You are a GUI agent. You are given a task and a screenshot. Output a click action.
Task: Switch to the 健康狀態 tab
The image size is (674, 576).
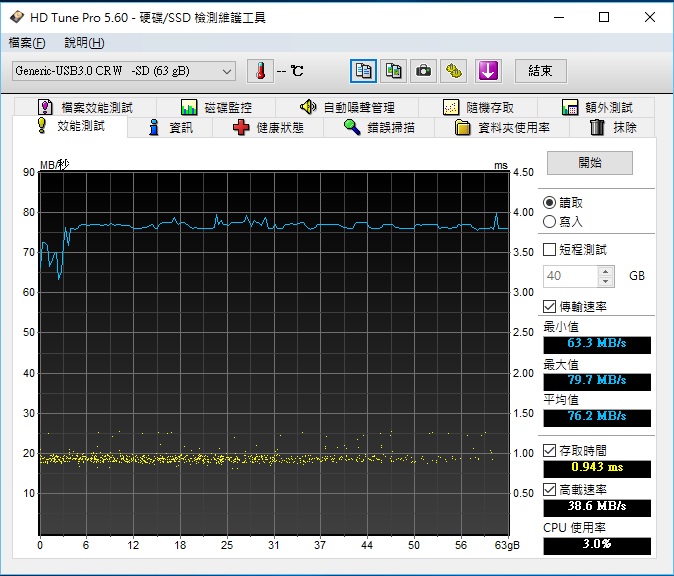268,128
